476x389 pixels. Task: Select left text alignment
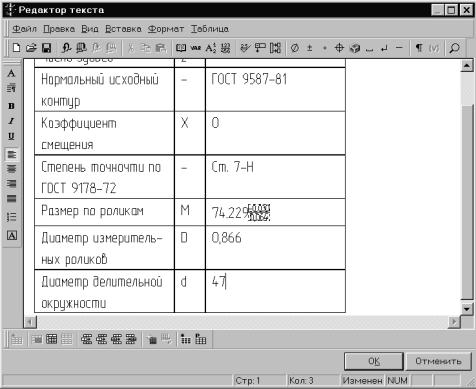pos(11,154)
